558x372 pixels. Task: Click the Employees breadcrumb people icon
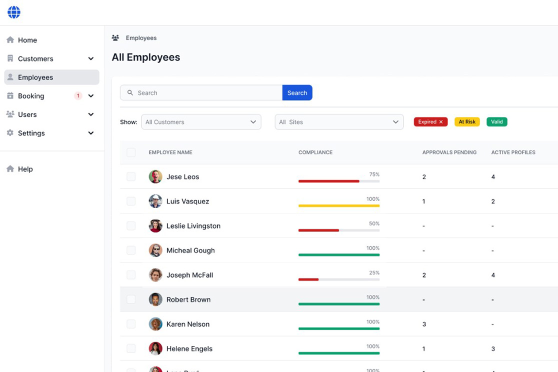coord(115,38)
